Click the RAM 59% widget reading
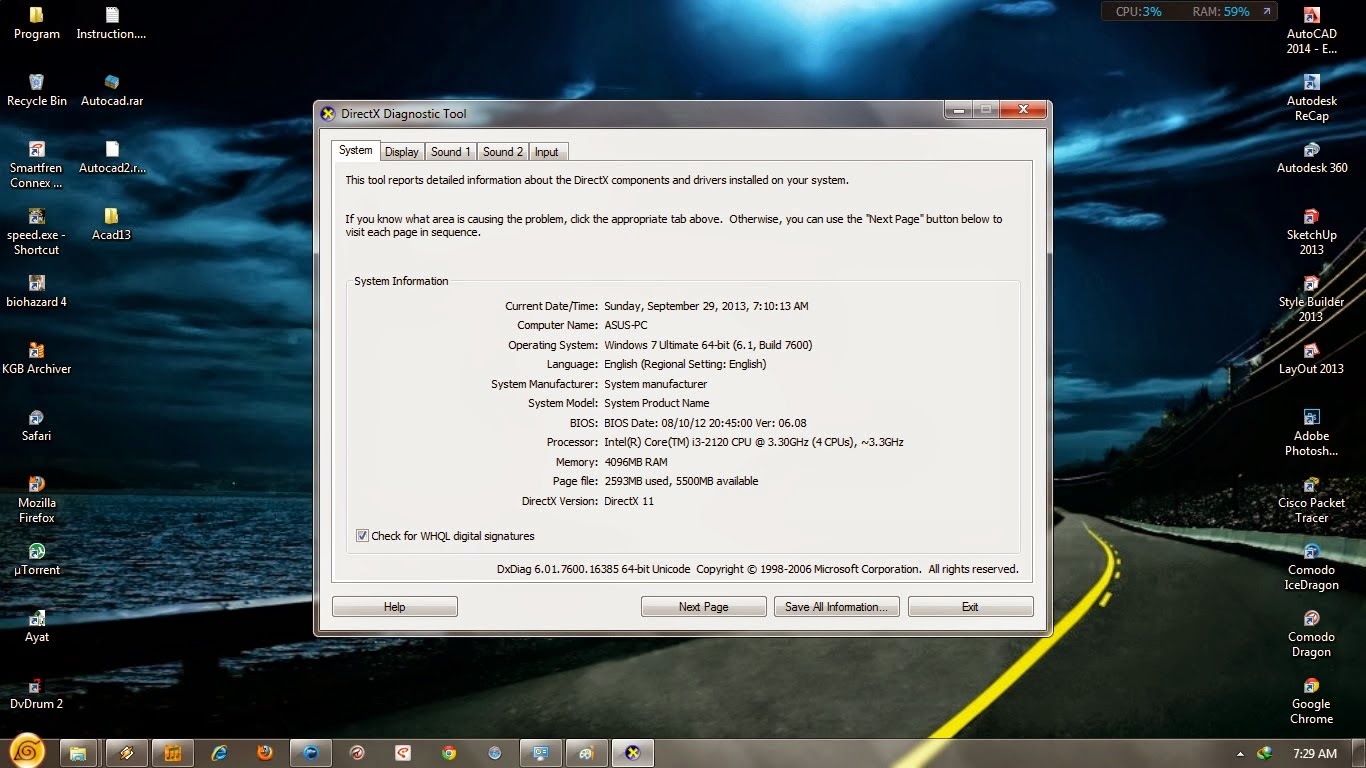The height and width of the screenshot is (768, 1366). click(1221, 12)
